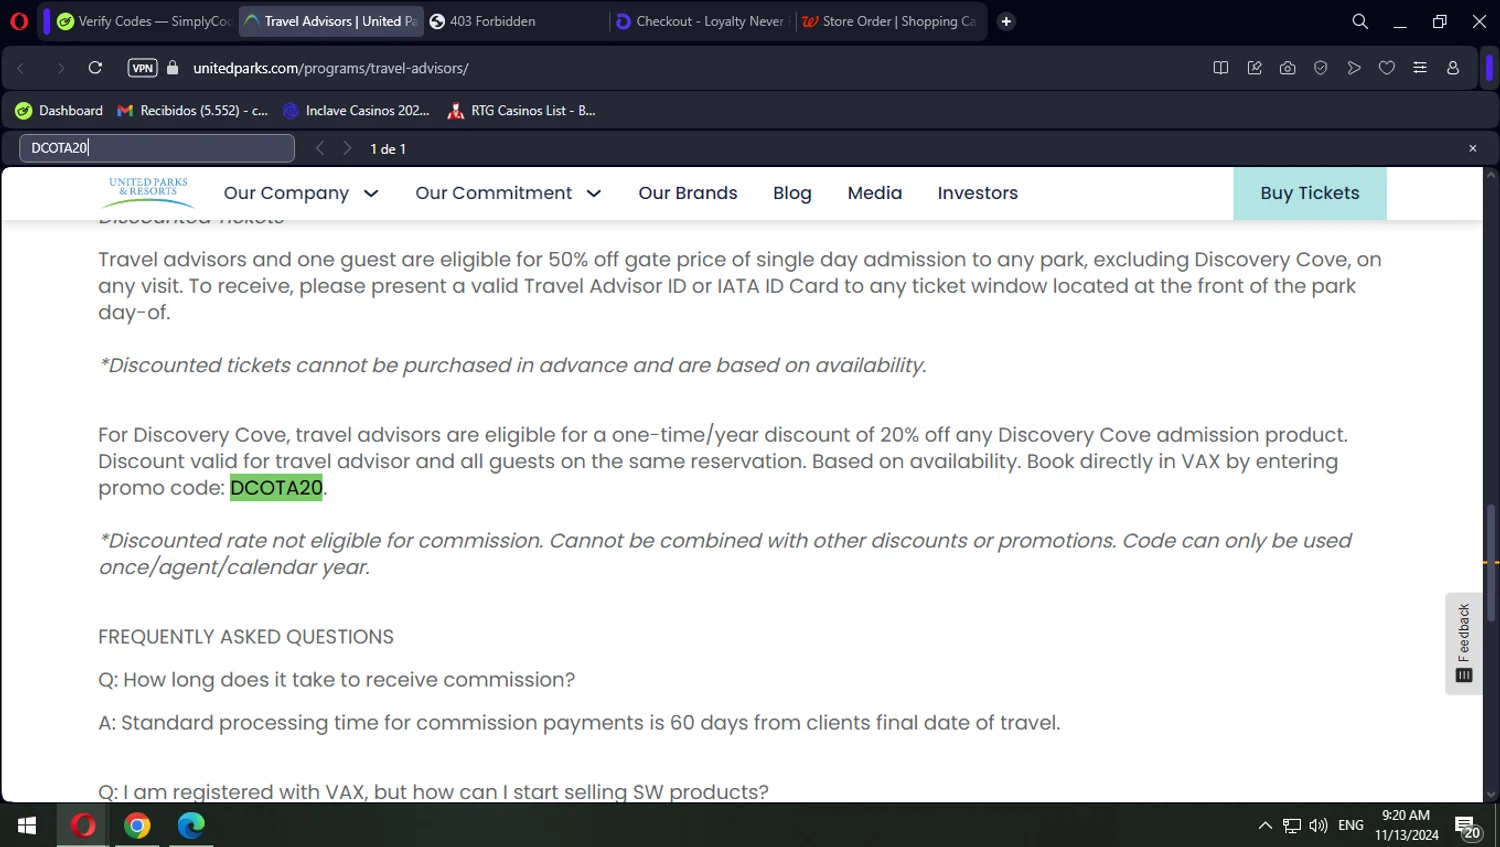The image size is (1500, 847).
Task: Click scrollbar up arrow
Action: (x=1491, y=175)
